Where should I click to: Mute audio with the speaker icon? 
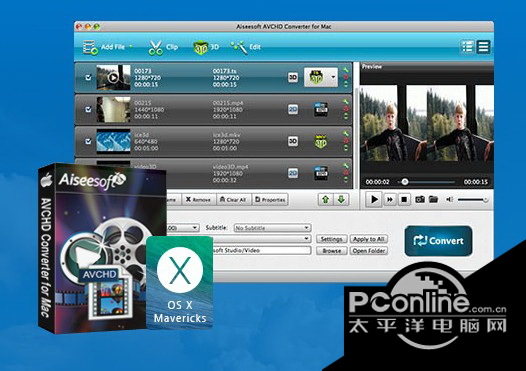tap(450, 200)
